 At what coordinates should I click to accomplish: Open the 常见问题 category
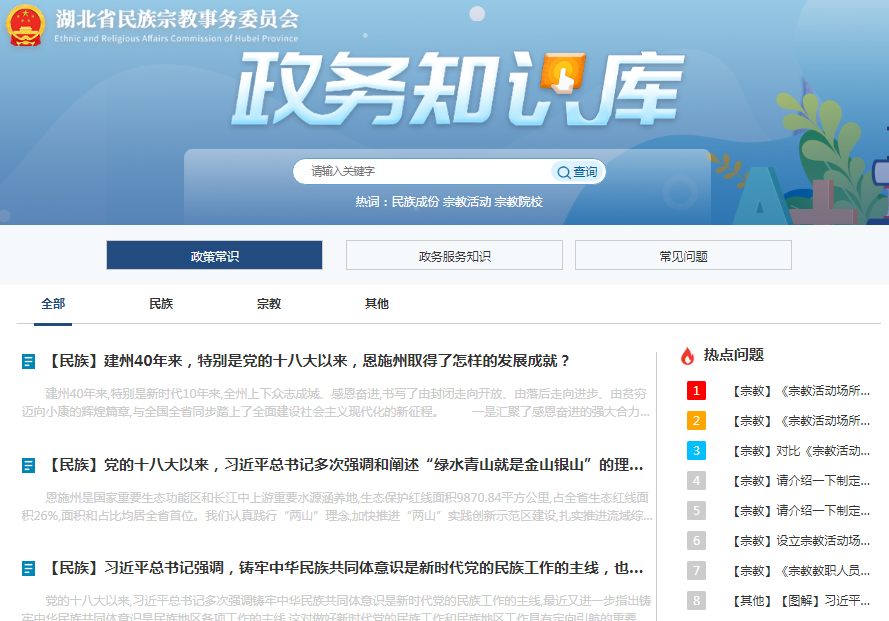(683, 256)
